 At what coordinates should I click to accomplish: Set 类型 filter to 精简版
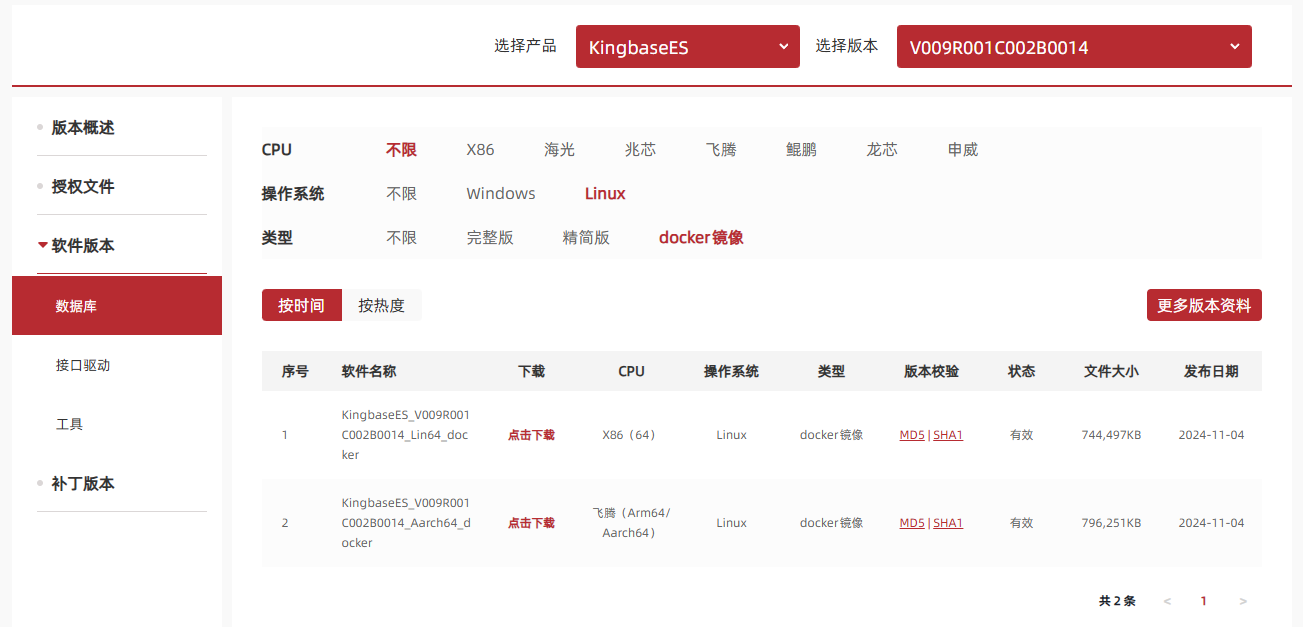coord(586,238)
